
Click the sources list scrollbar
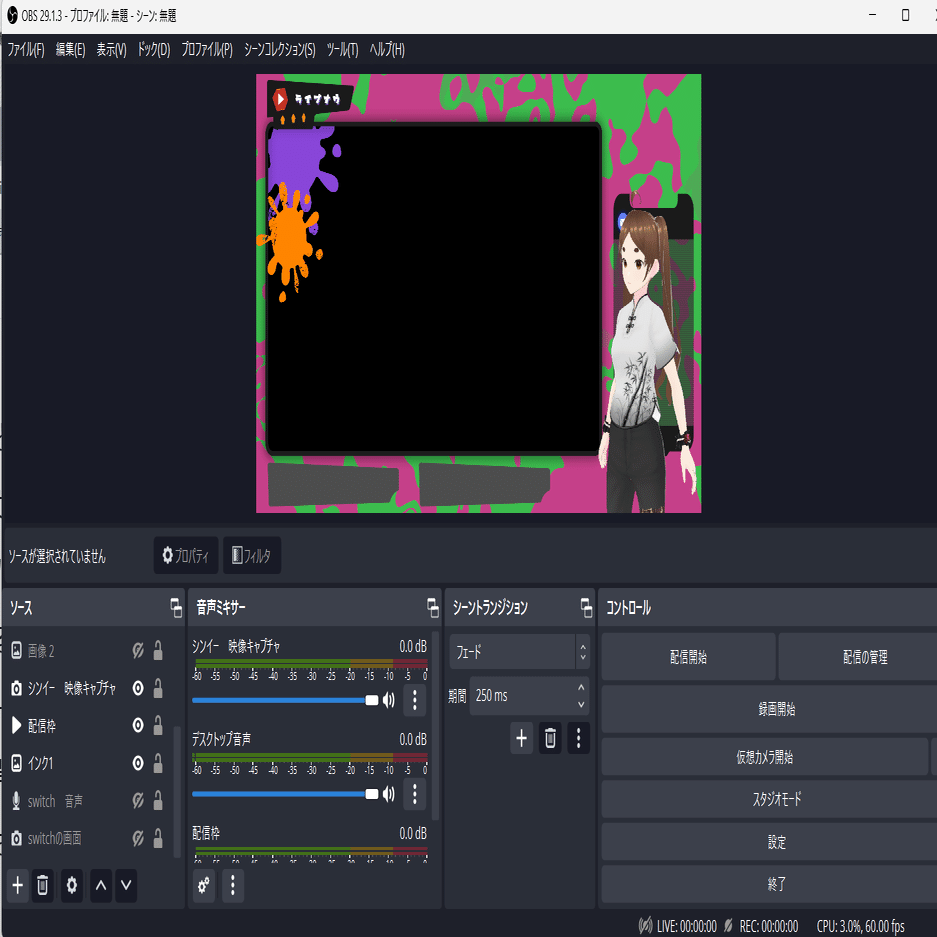point(177,791)
